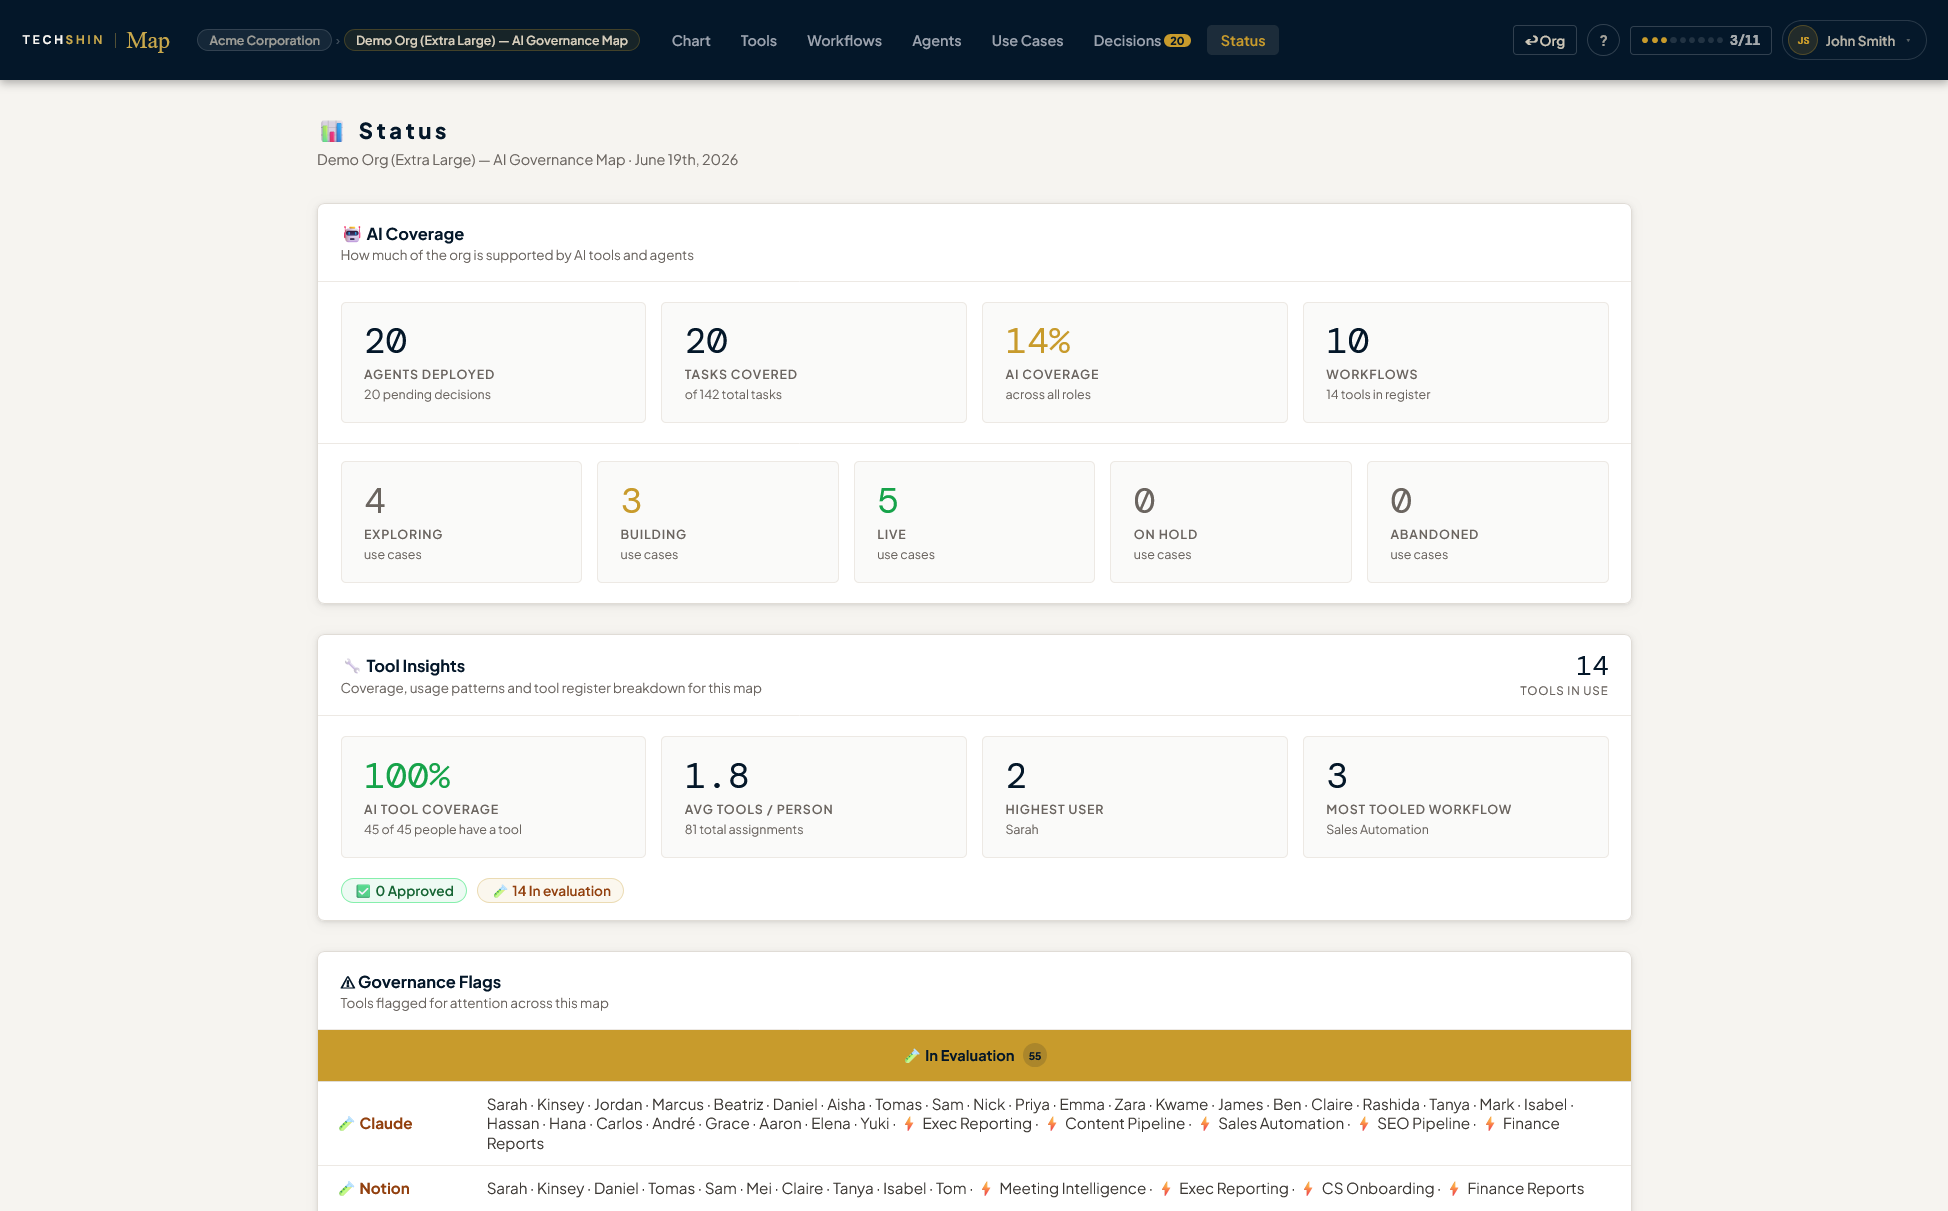Click the TECHSHIN Map logo

tap(96, 40)
